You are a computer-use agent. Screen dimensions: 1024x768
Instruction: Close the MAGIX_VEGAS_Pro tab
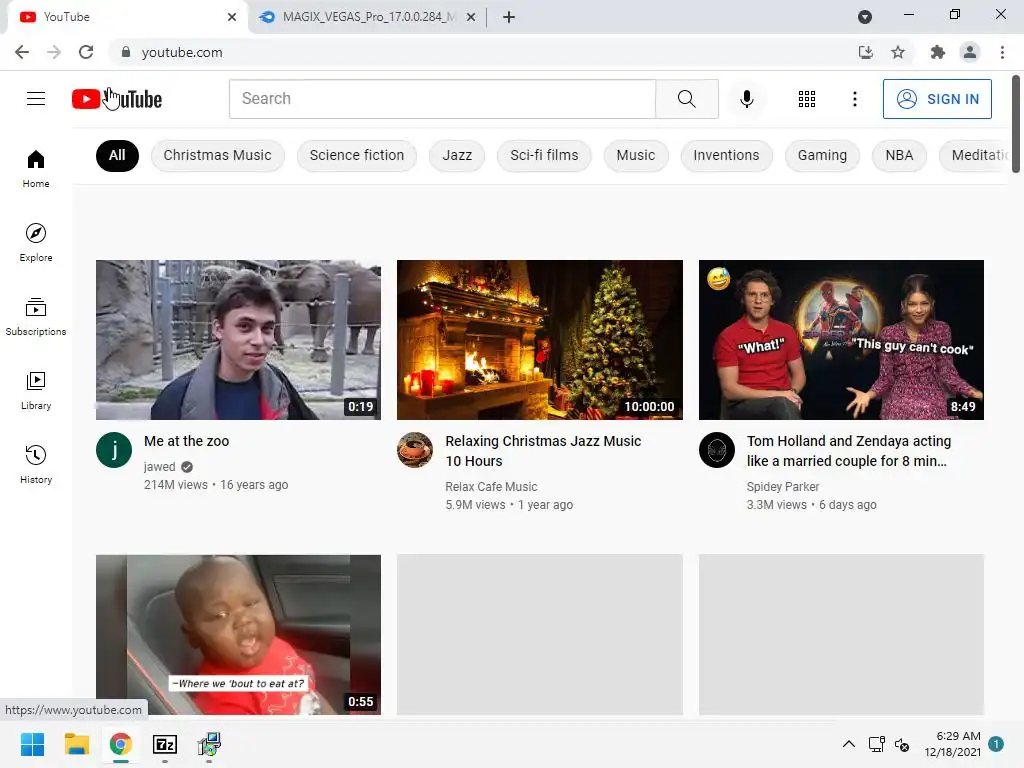click(x=471, y=17)
